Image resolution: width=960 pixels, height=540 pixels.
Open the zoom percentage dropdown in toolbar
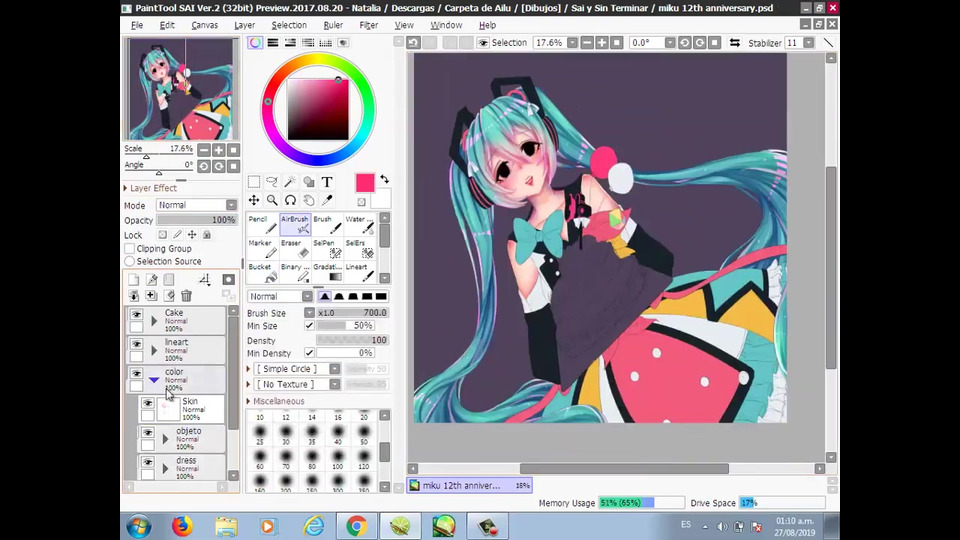tap(572, 43)
